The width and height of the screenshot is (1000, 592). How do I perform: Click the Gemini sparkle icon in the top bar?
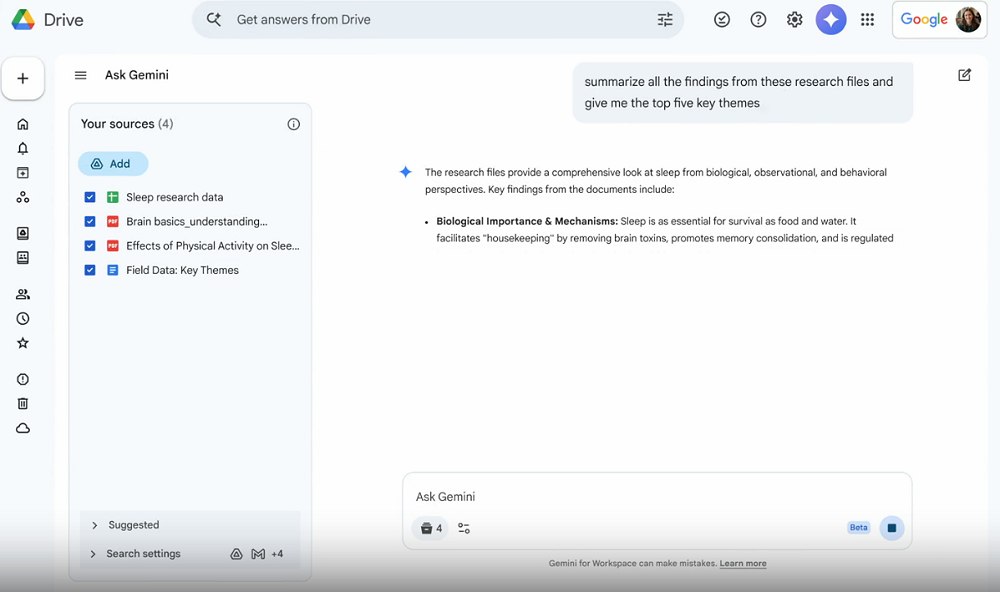point(831,19)
